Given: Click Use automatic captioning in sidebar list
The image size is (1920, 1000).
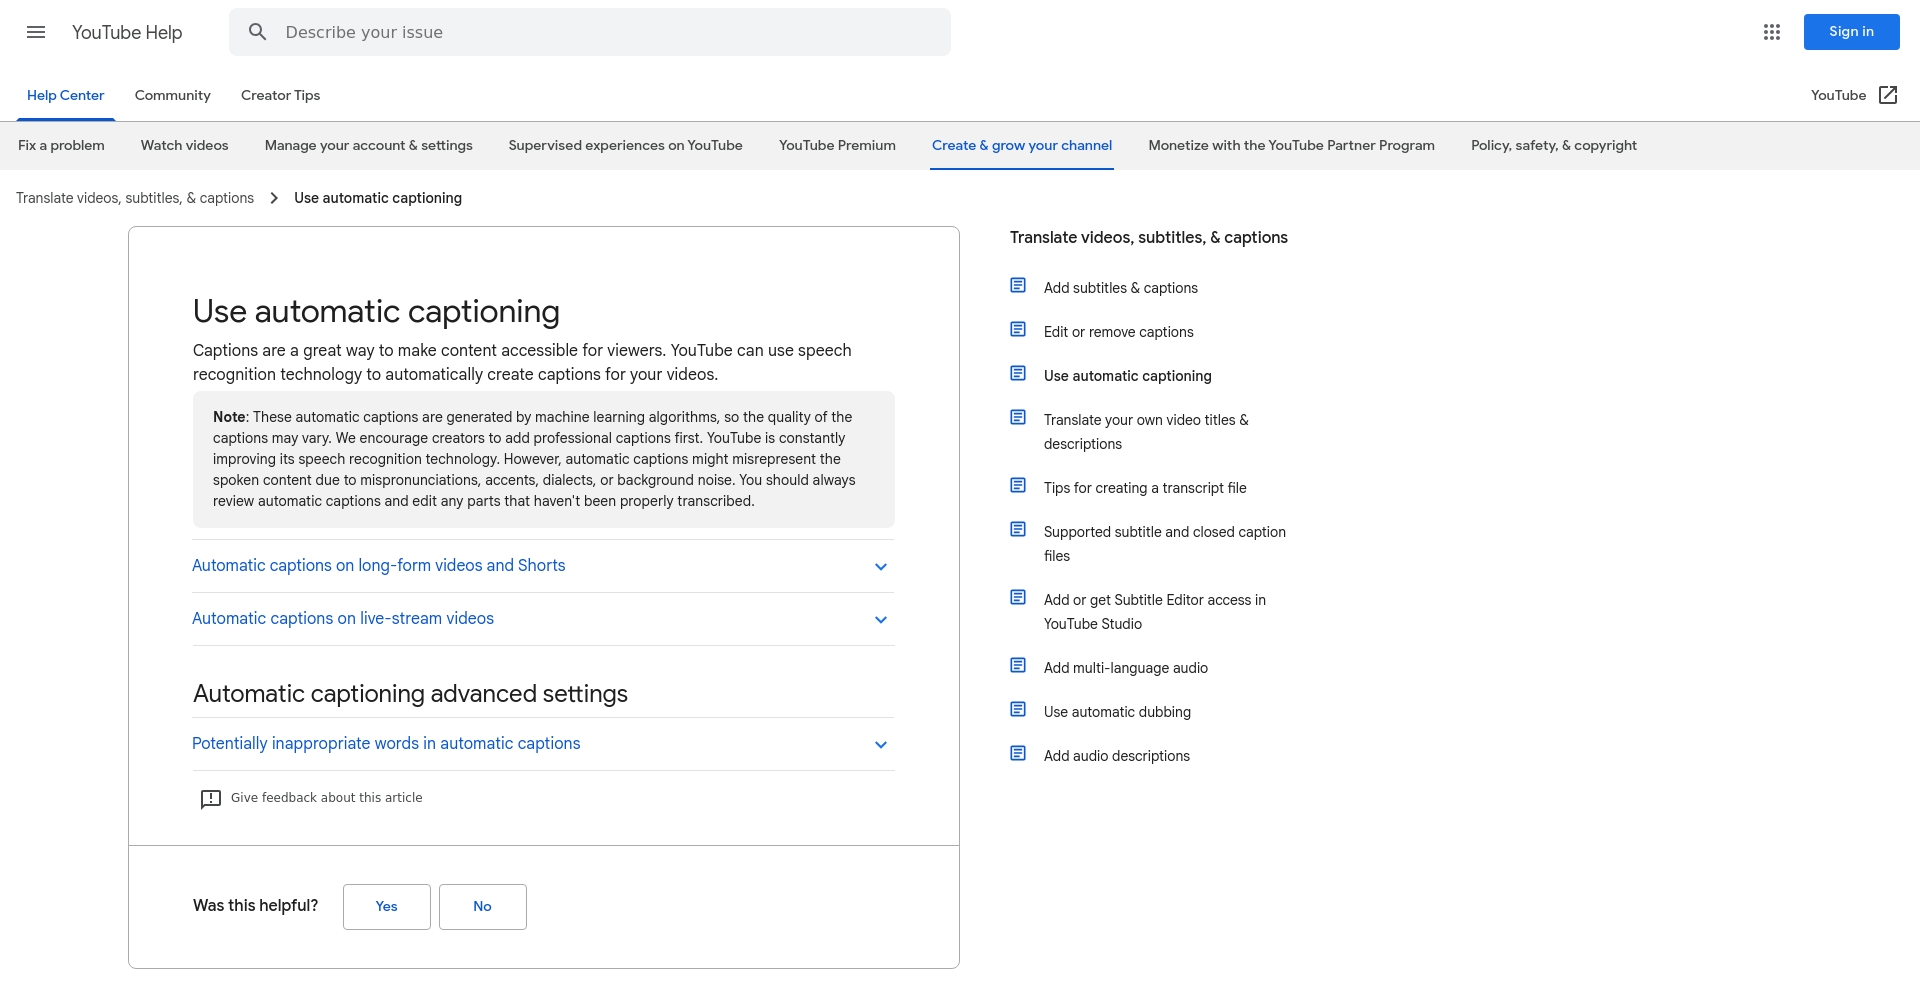Looking at the screenshot, I should coord(1128,376).
